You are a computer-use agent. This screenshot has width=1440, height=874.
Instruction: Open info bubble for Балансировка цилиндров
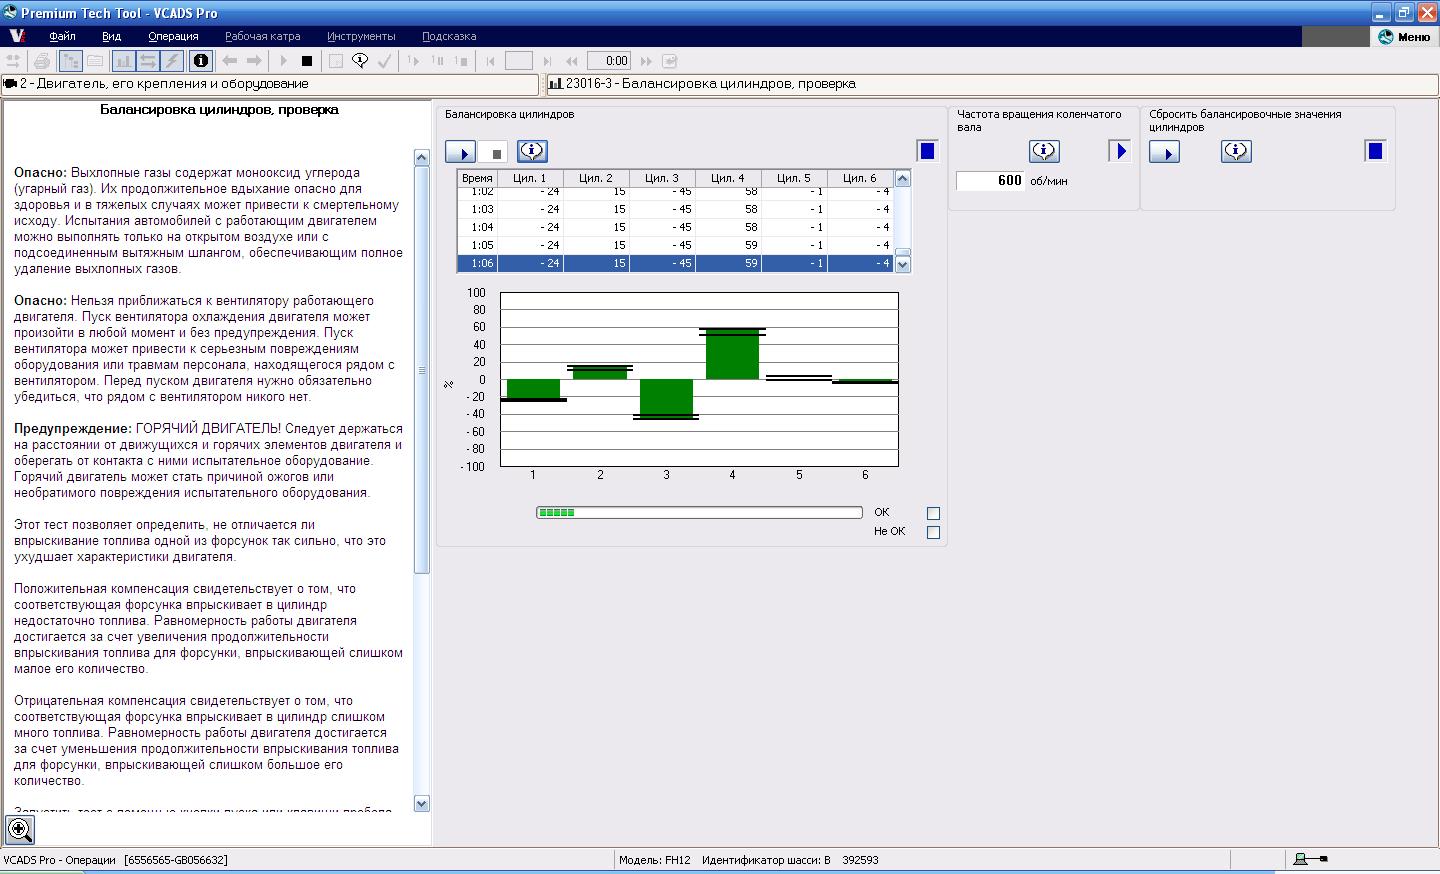click(x=532, y=152)
